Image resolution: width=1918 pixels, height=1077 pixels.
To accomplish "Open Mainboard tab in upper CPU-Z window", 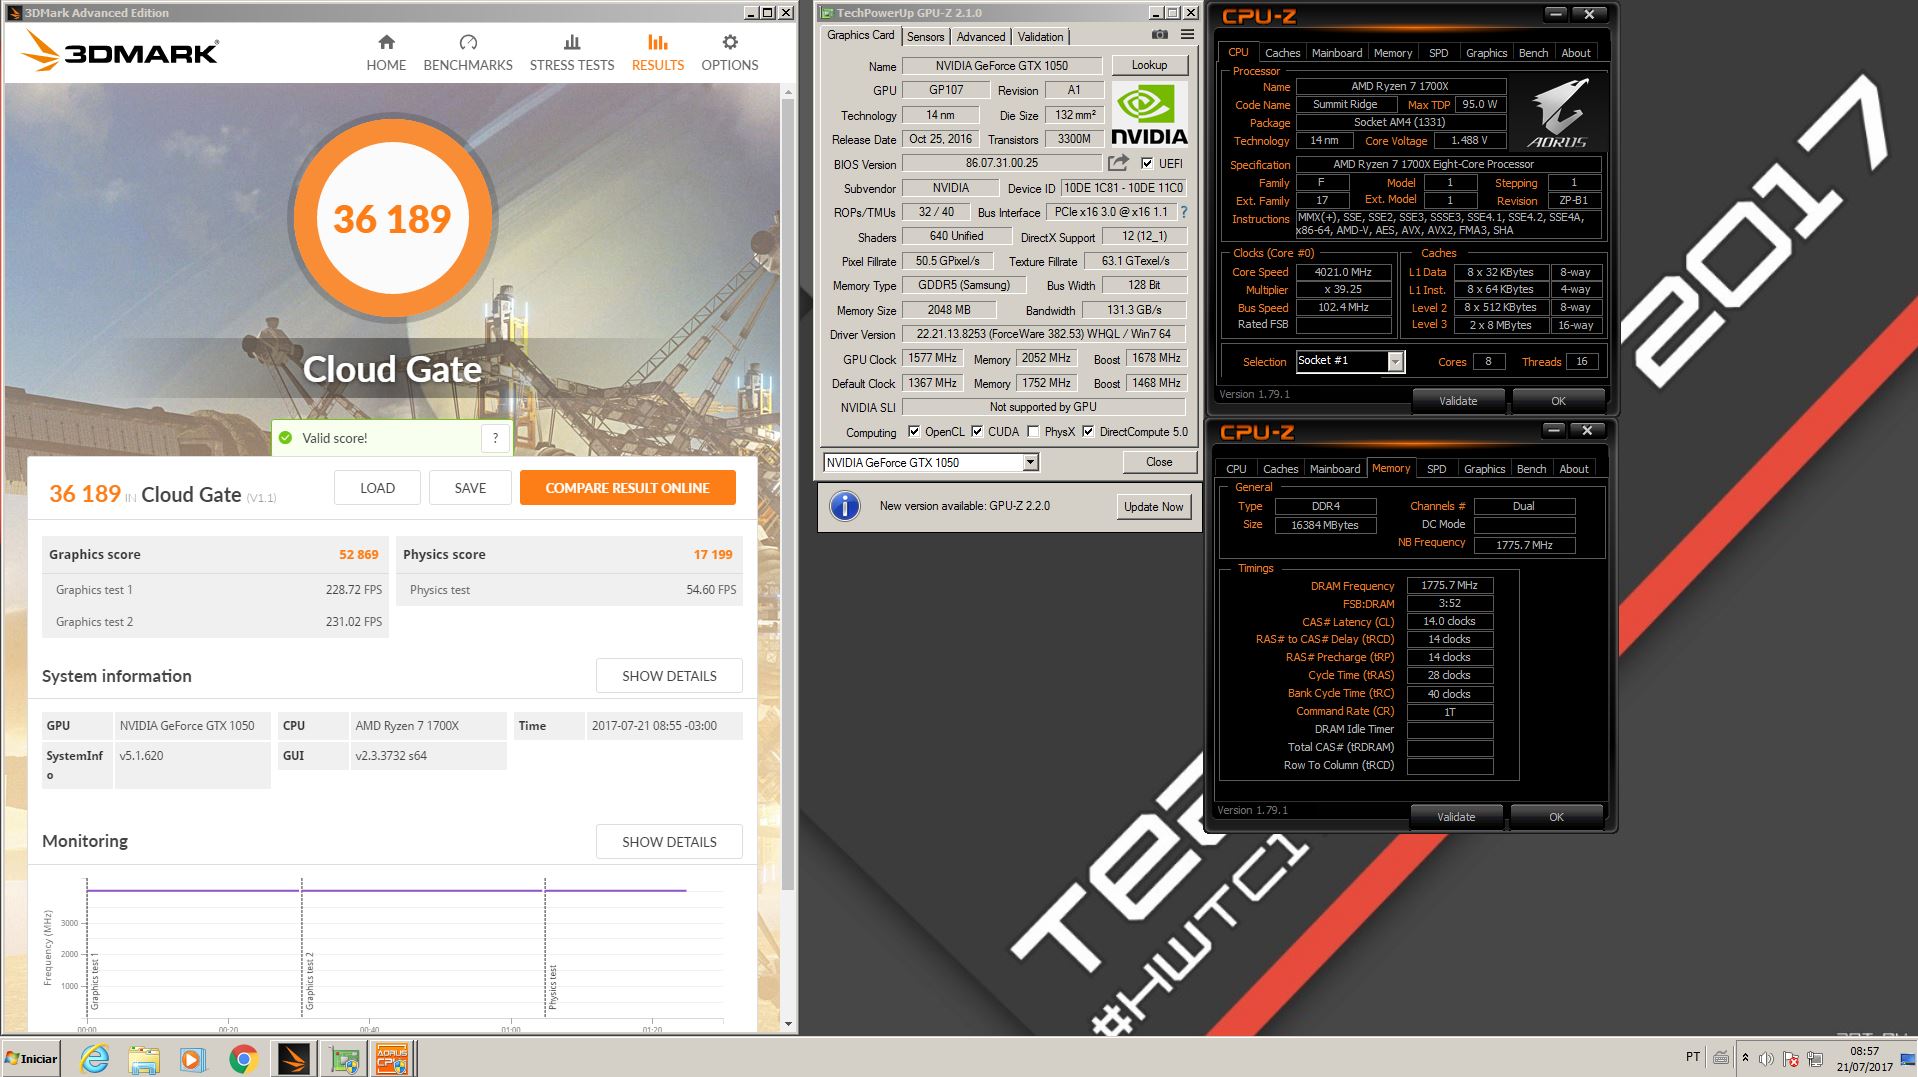I will (x=1337, y=53).
